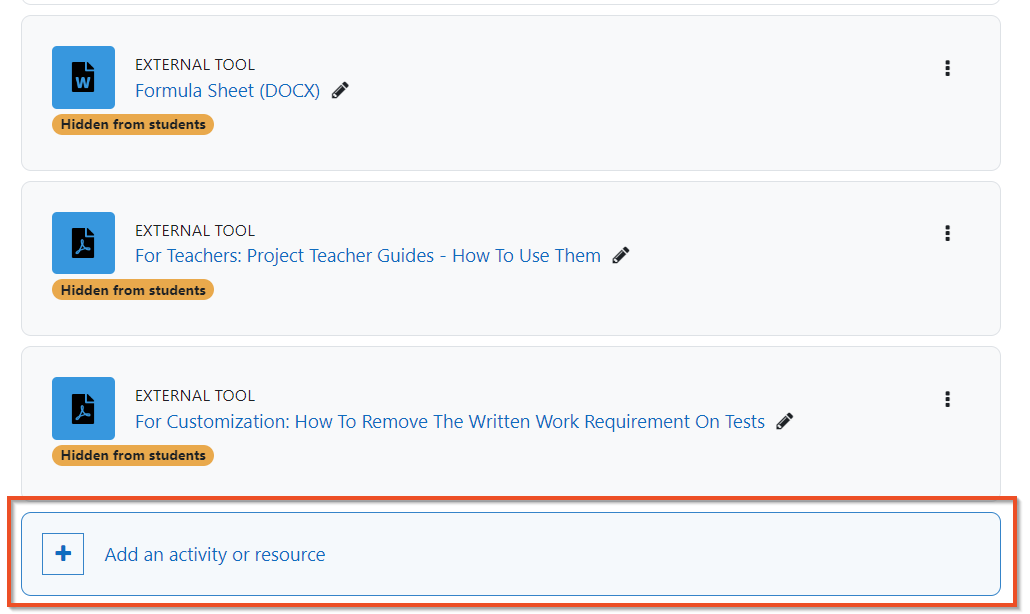Open three-dot menu for Customization item
The width and height of the screenshot is (1030, 614).
click(947, 399)
